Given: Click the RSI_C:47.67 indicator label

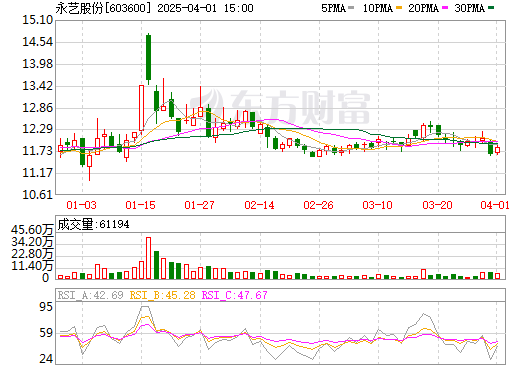Looking at the screenshot, I should pyautogui.click(x=235, y=295).
